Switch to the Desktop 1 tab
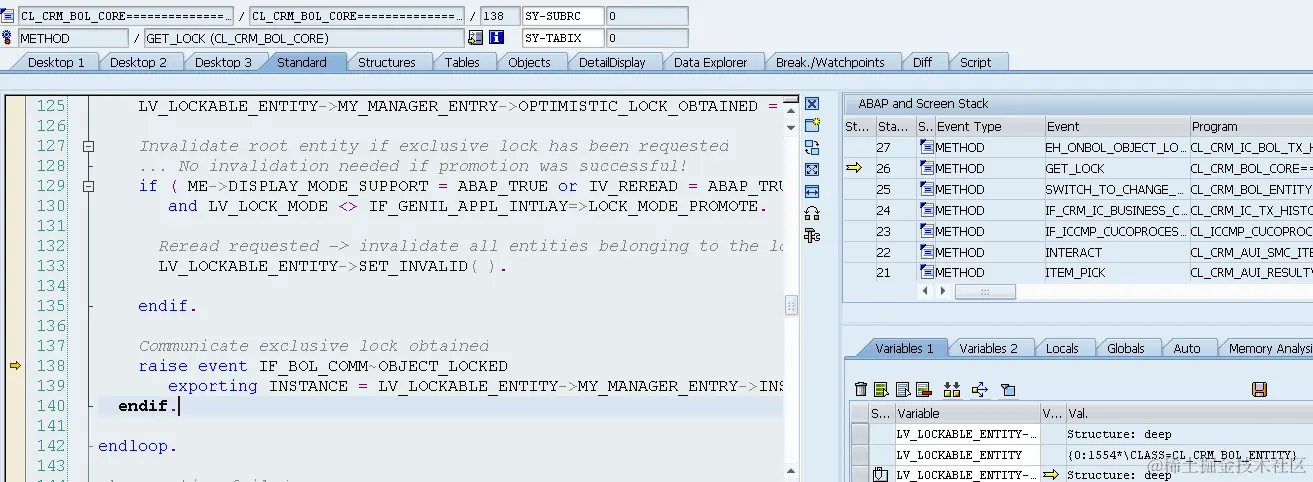The height and width of the screenshot is (482, 1313). tap(56, 62)
